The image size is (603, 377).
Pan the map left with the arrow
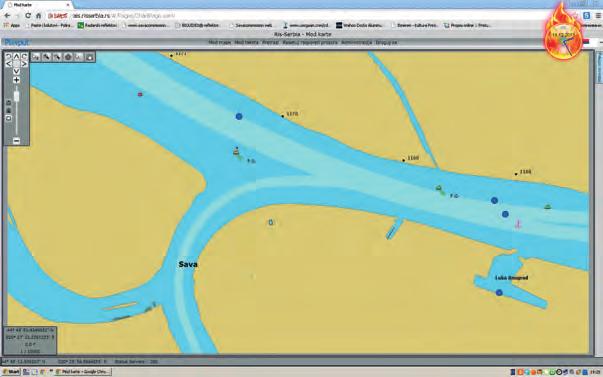coord(9,64)
